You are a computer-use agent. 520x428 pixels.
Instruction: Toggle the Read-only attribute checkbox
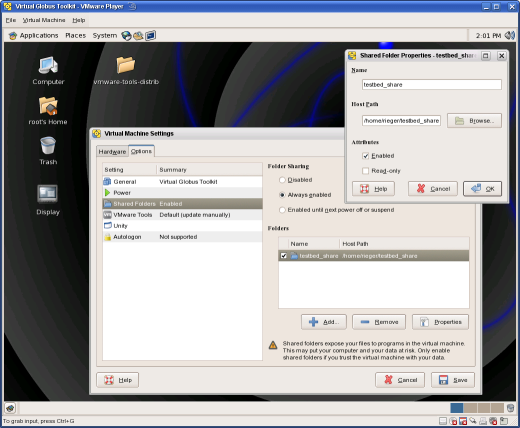pos(366,171)
